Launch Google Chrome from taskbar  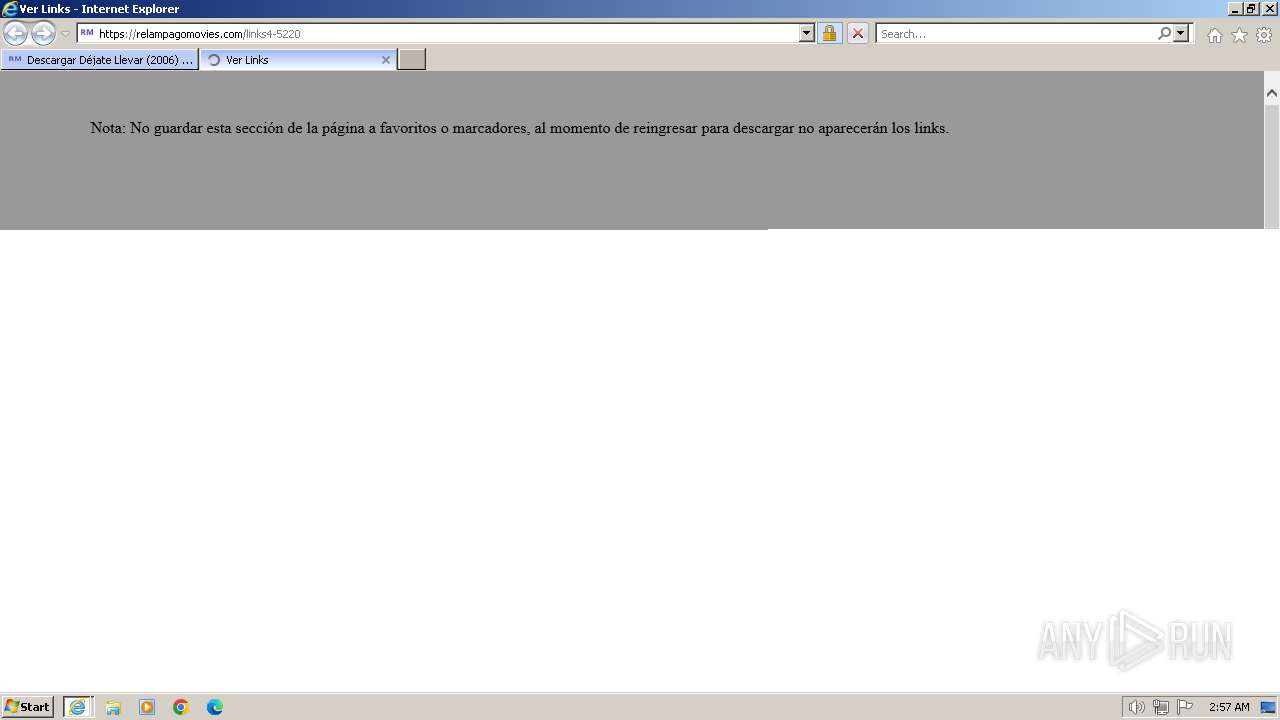pos(181,707)
